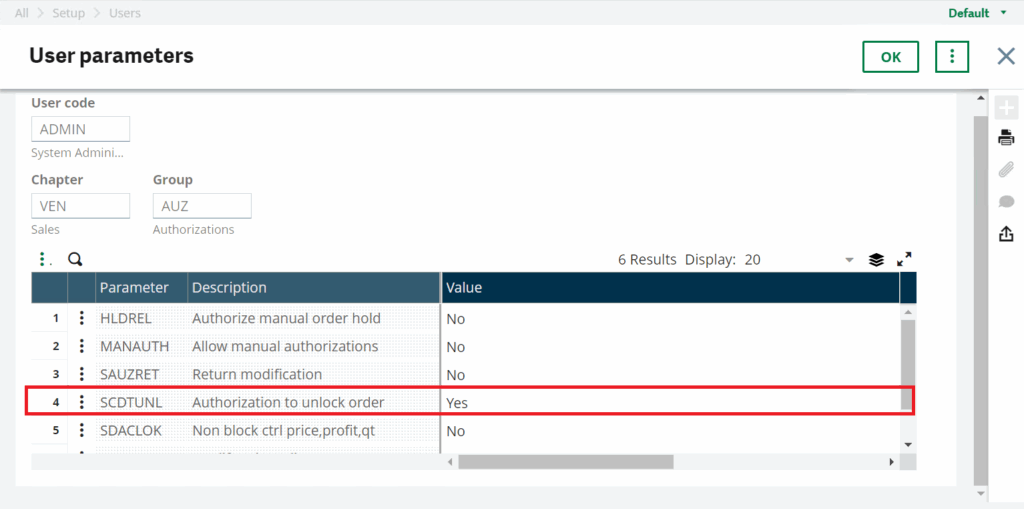Click the search magnifier above the grid
The height and width of the screenshot is (509, 1024).
[76, 259]
